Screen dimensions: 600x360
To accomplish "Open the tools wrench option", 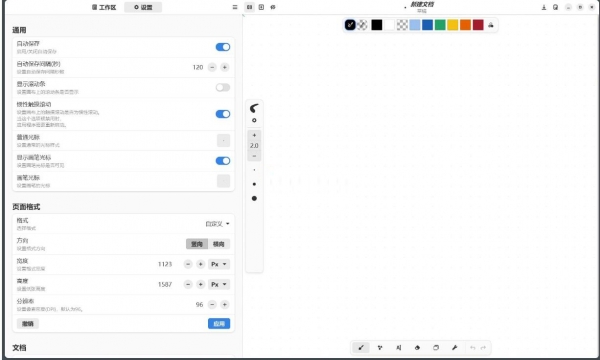I will 455,347.
